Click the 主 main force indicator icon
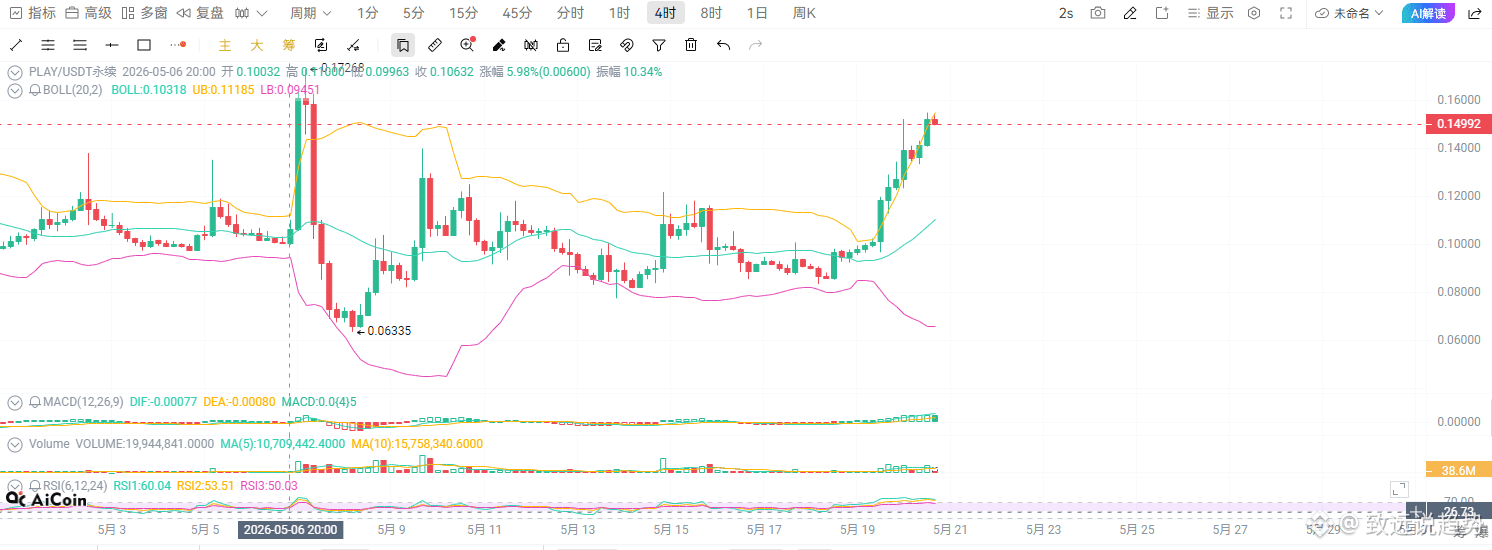This screenshot has height=550, width=1492. [225, 45]
